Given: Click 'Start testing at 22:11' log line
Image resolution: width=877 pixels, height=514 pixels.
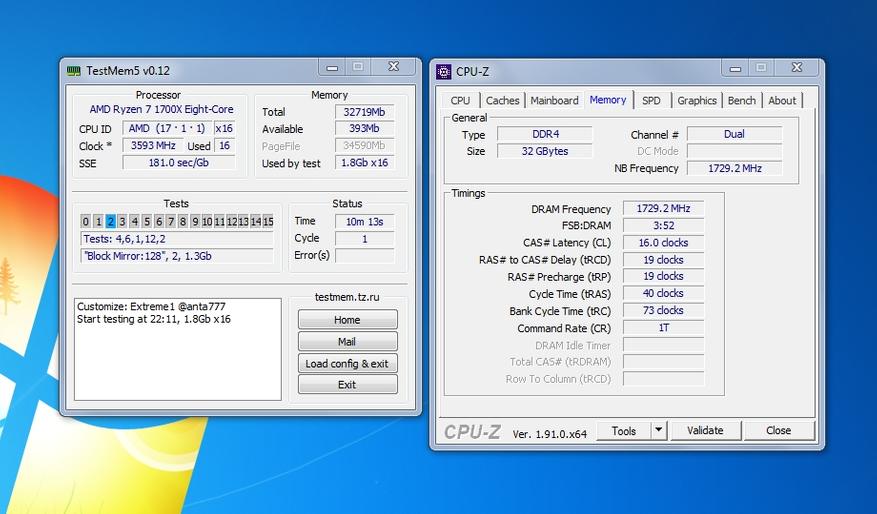Looking at the screenshot, I should (154, 319).
